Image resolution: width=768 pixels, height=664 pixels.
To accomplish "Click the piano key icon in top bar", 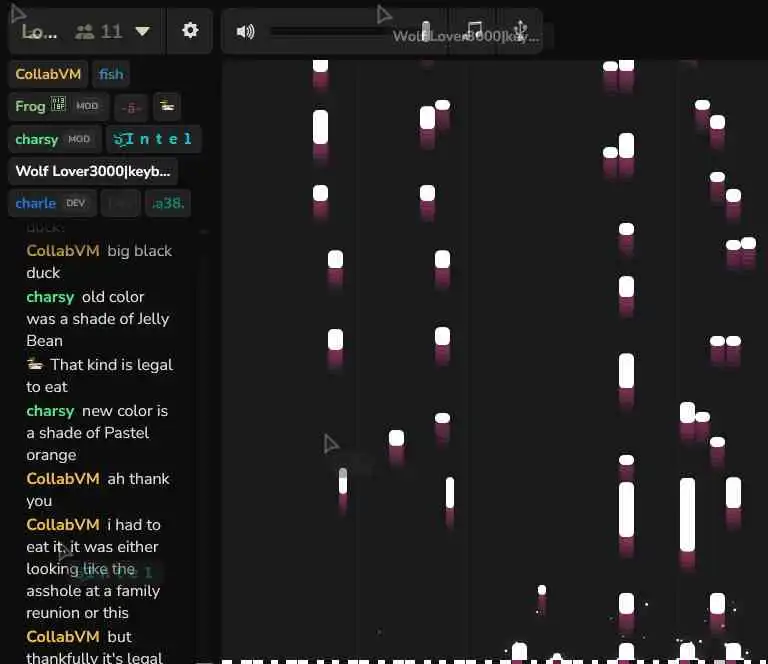I will pyautogui.click(x=426, y=31).
